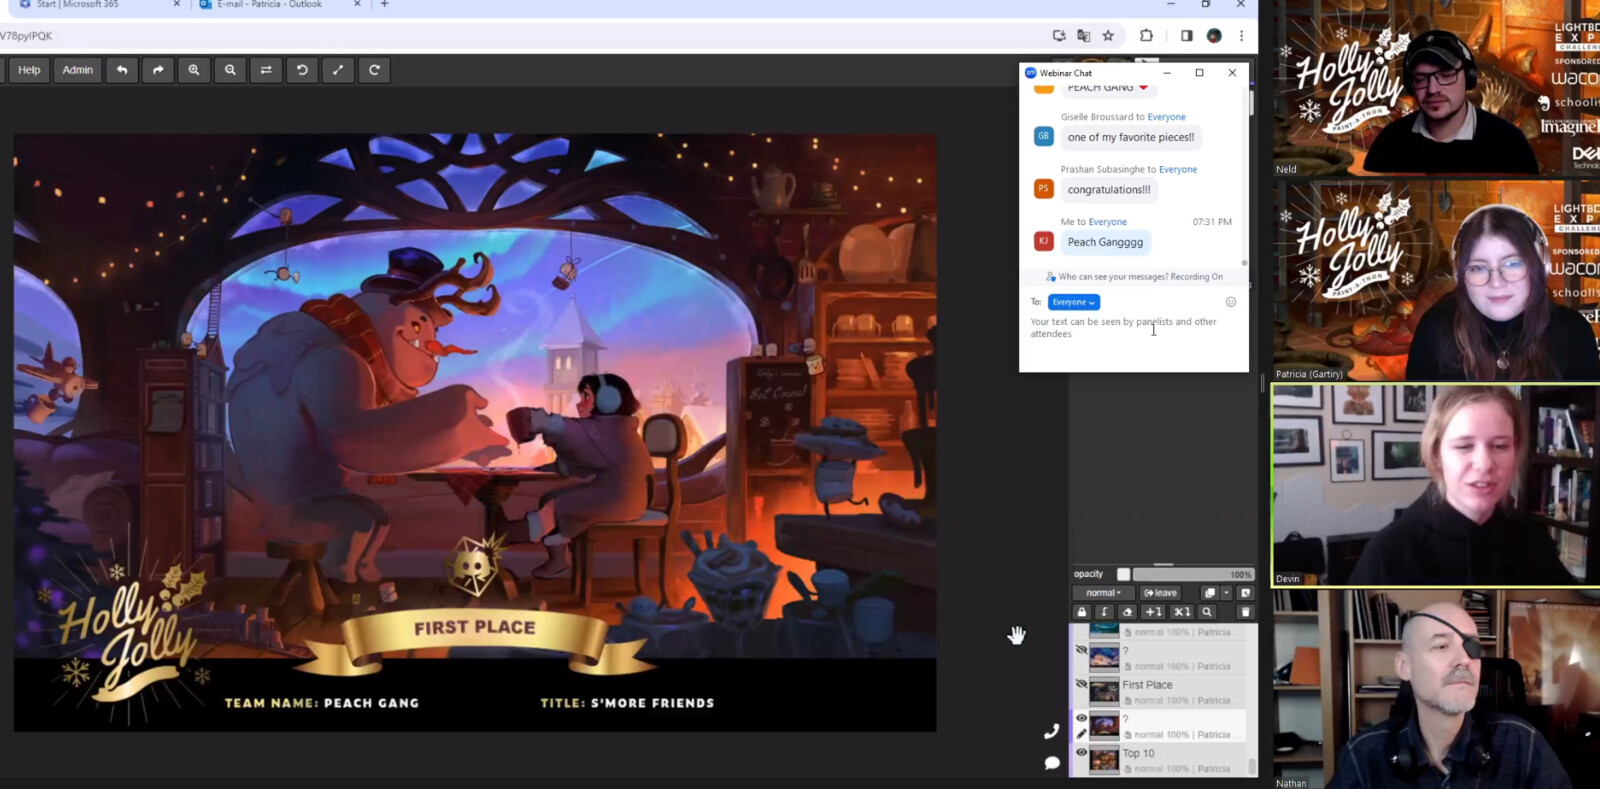1600x789 pixels.
Task: Open the emoji picker in Webinar Chat
Action: 1231,302
